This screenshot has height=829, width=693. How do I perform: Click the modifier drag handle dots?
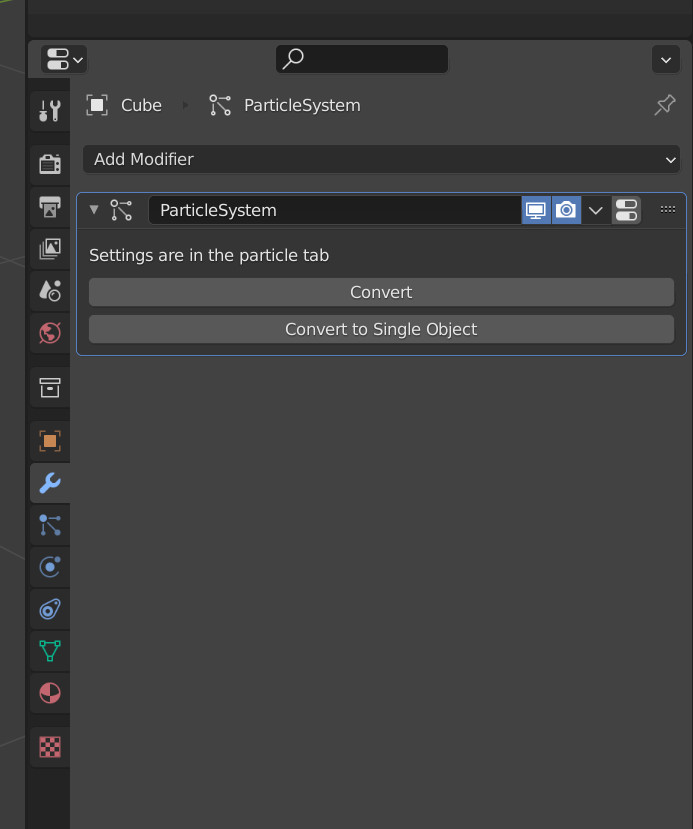[668, 210]
